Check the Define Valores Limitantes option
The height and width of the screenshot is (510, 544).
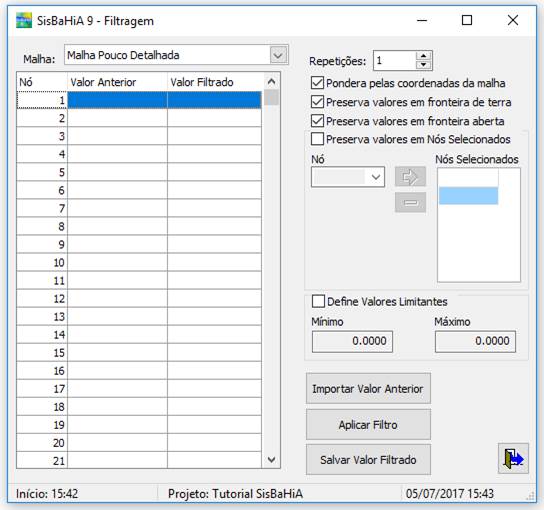(x=318, y=301)
